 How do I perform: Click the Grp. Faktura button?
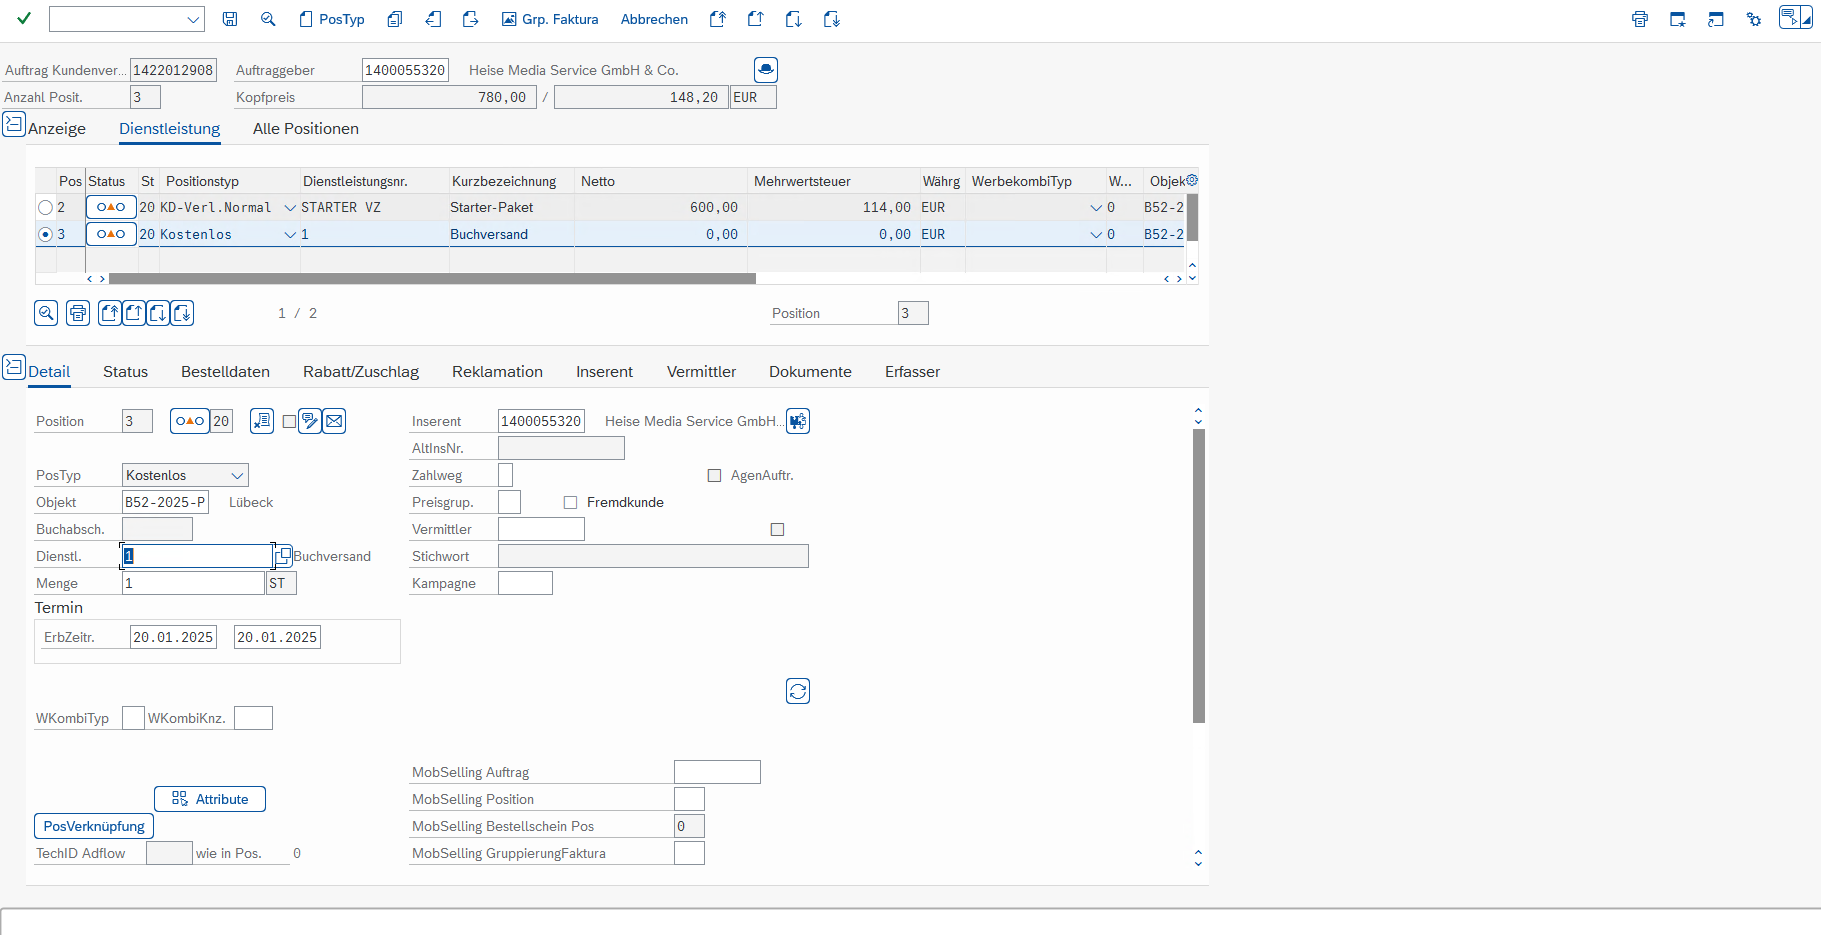click(550, 19)
